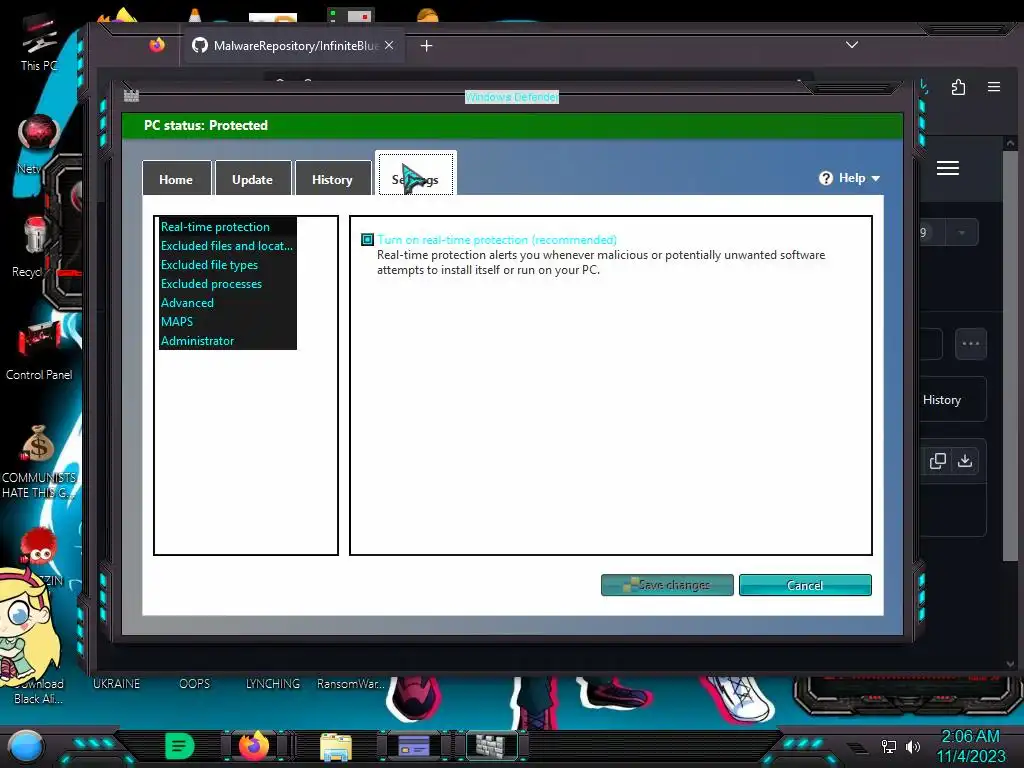Click the Windows Defender title bar icon
The height and width of the screenshot is (768, 1024).
pyautogui.click(x=131, y=96)
